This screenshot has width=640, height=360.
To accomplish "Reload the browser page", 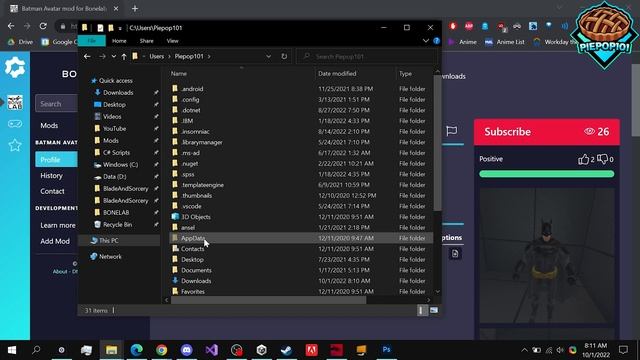I will (43, 26).
